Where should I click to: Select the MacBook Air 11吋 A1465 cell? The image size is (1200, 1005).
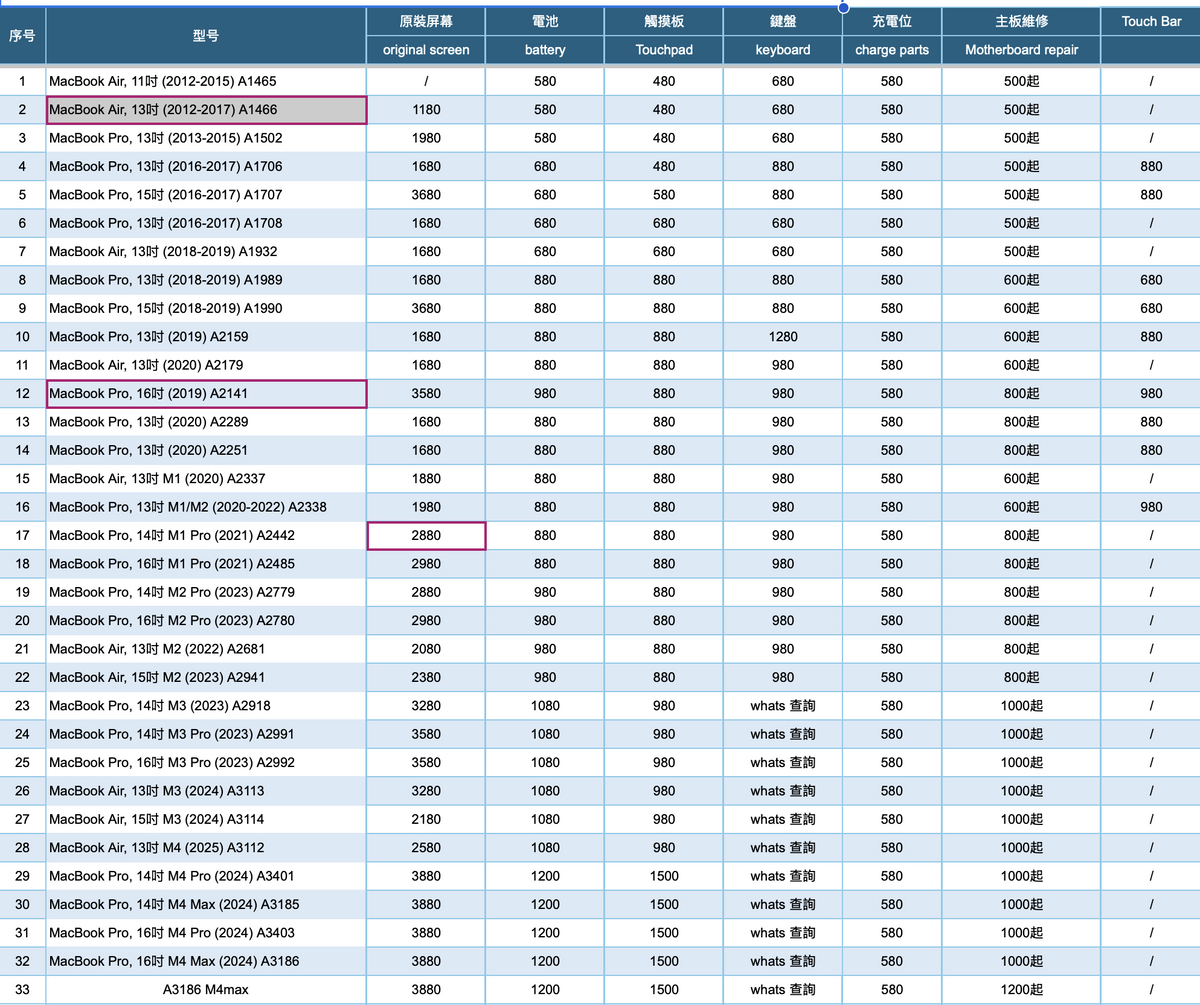tap(206, 81)
